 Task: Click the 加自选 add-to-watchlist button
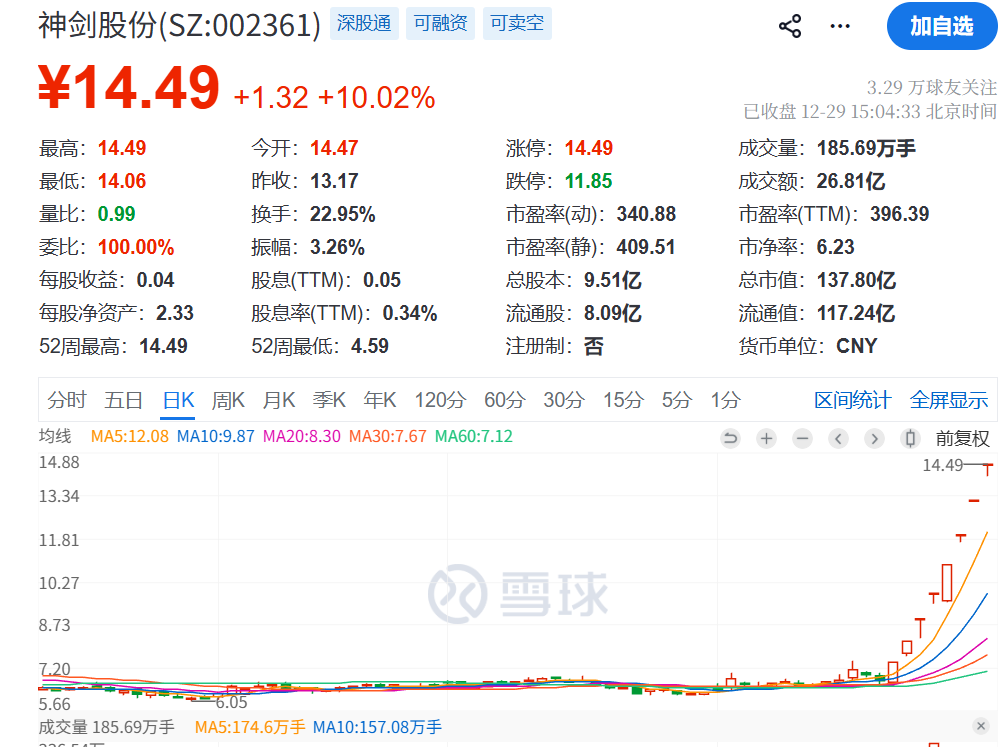pyautogui.click(x=941, y=26)
